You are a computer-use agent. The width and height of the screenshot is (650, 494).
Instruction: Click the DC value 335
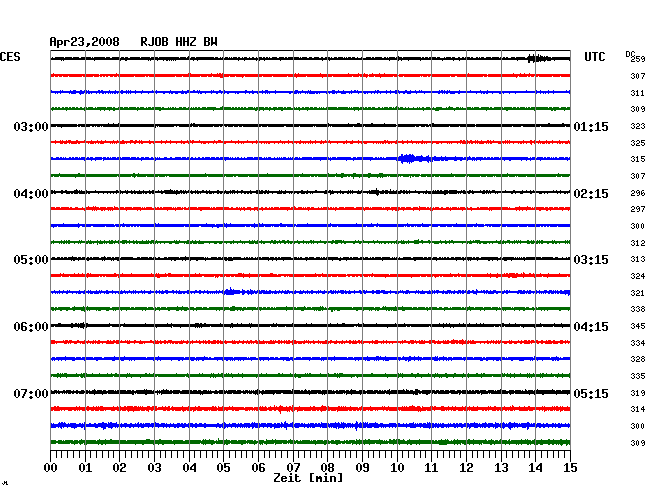tap(638, 376)
